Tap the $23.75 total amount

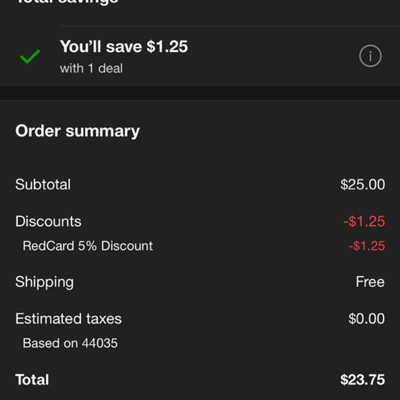(363, 380)
